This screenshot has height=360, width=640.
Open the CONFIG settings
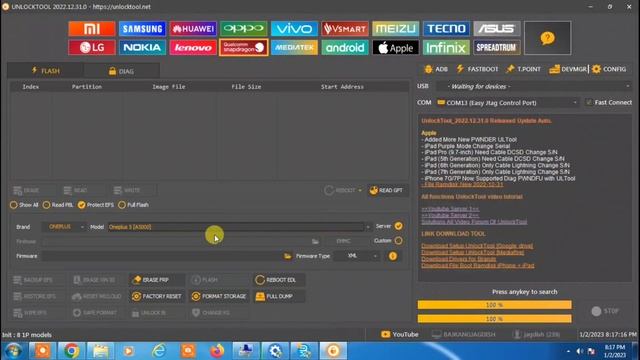(609, 69)
